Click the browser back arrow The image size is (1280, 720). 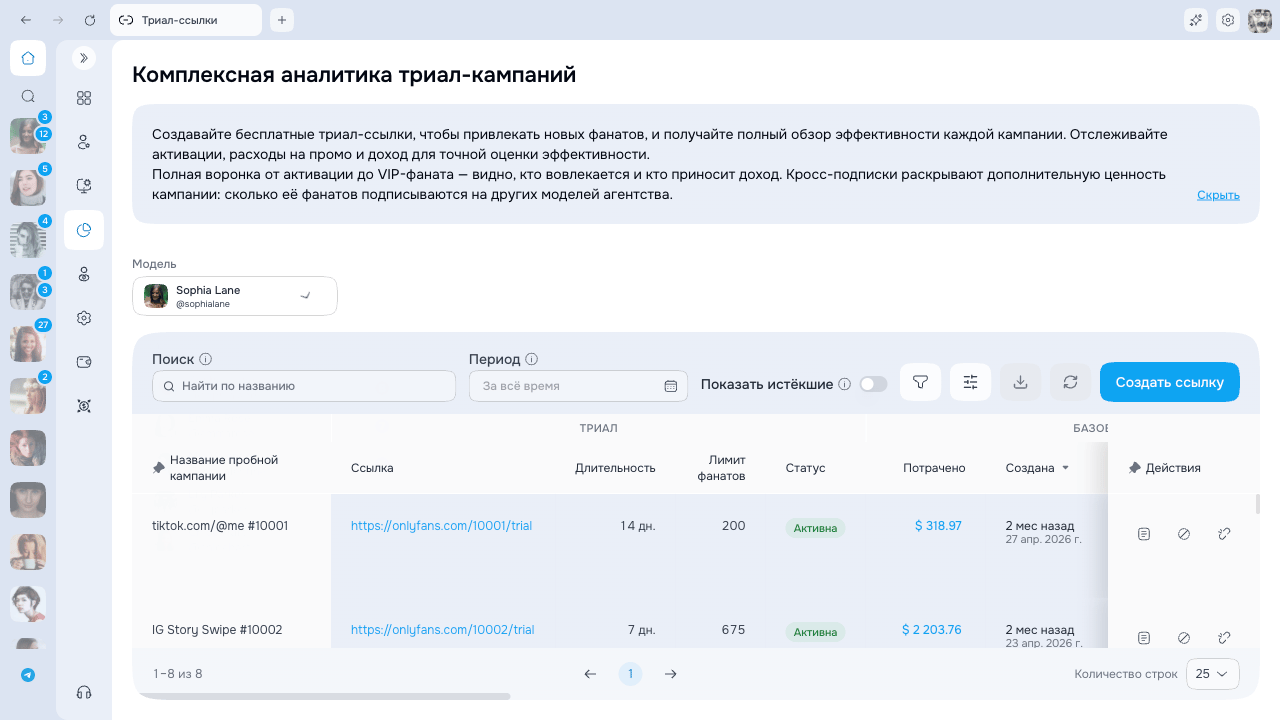(x=26, y=20)
